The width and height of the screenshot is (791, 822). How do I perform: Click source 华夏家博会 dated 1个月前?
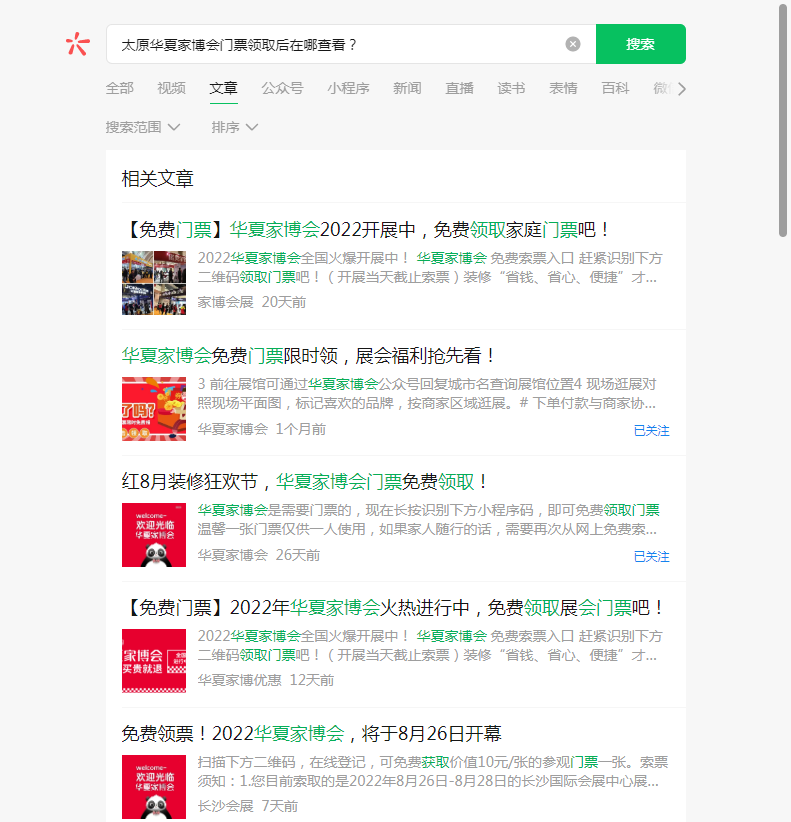pyautogui.click(x=233, y=429)
